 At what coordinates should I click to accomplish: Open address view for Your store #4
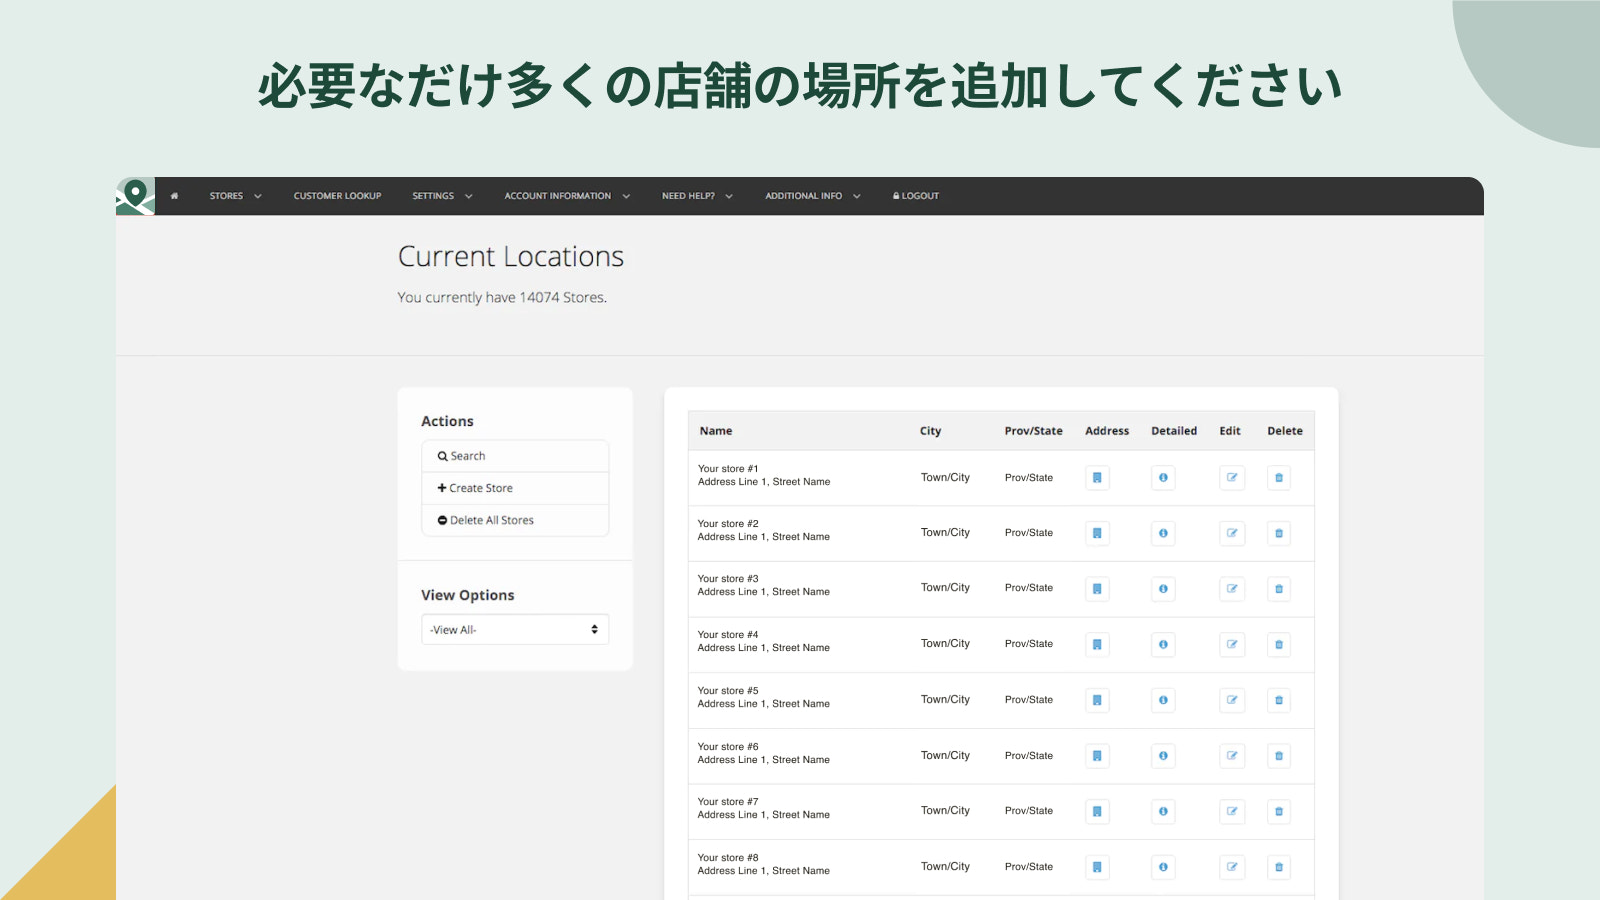coord(1097,645)
